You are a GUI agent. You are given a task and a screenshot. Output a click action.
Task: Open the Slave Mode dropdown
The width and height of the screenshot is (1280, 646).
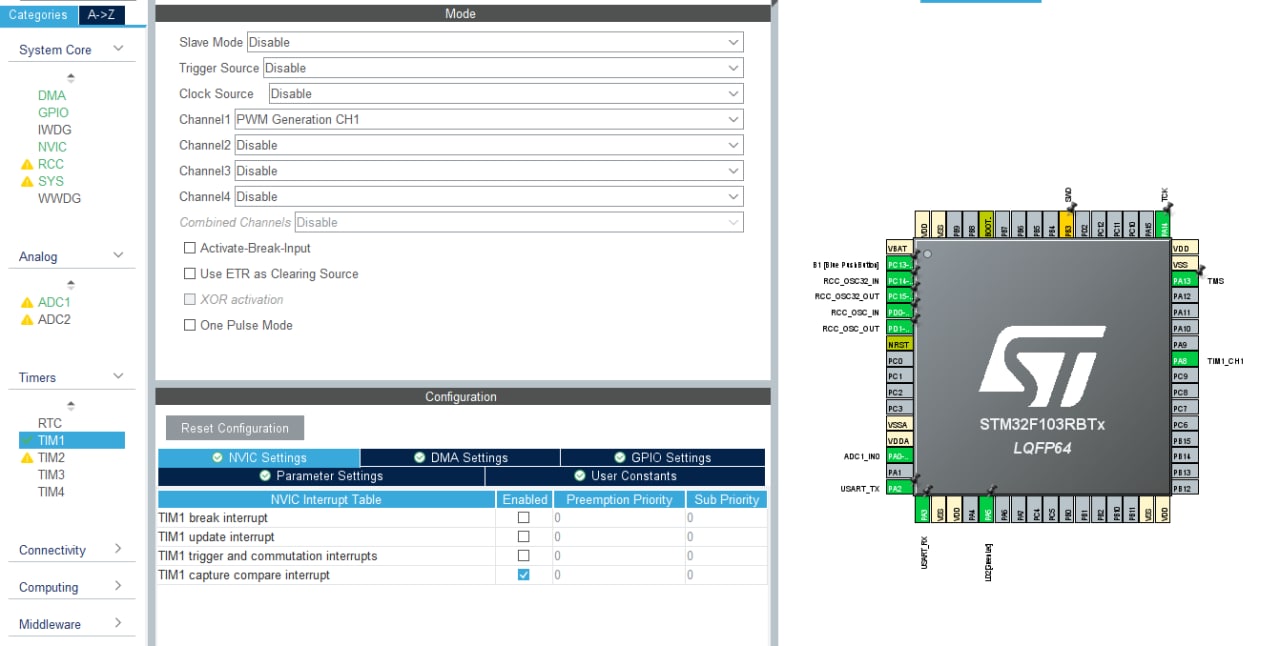point(495,42)
